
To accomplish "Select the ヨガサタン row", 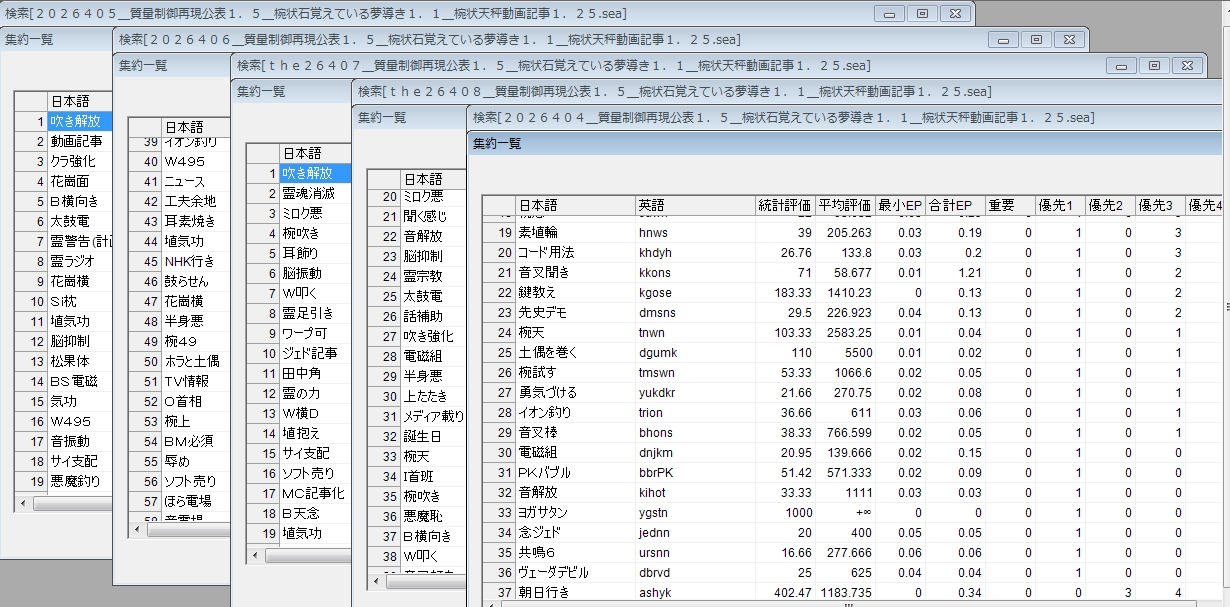I will pos(545,512).
